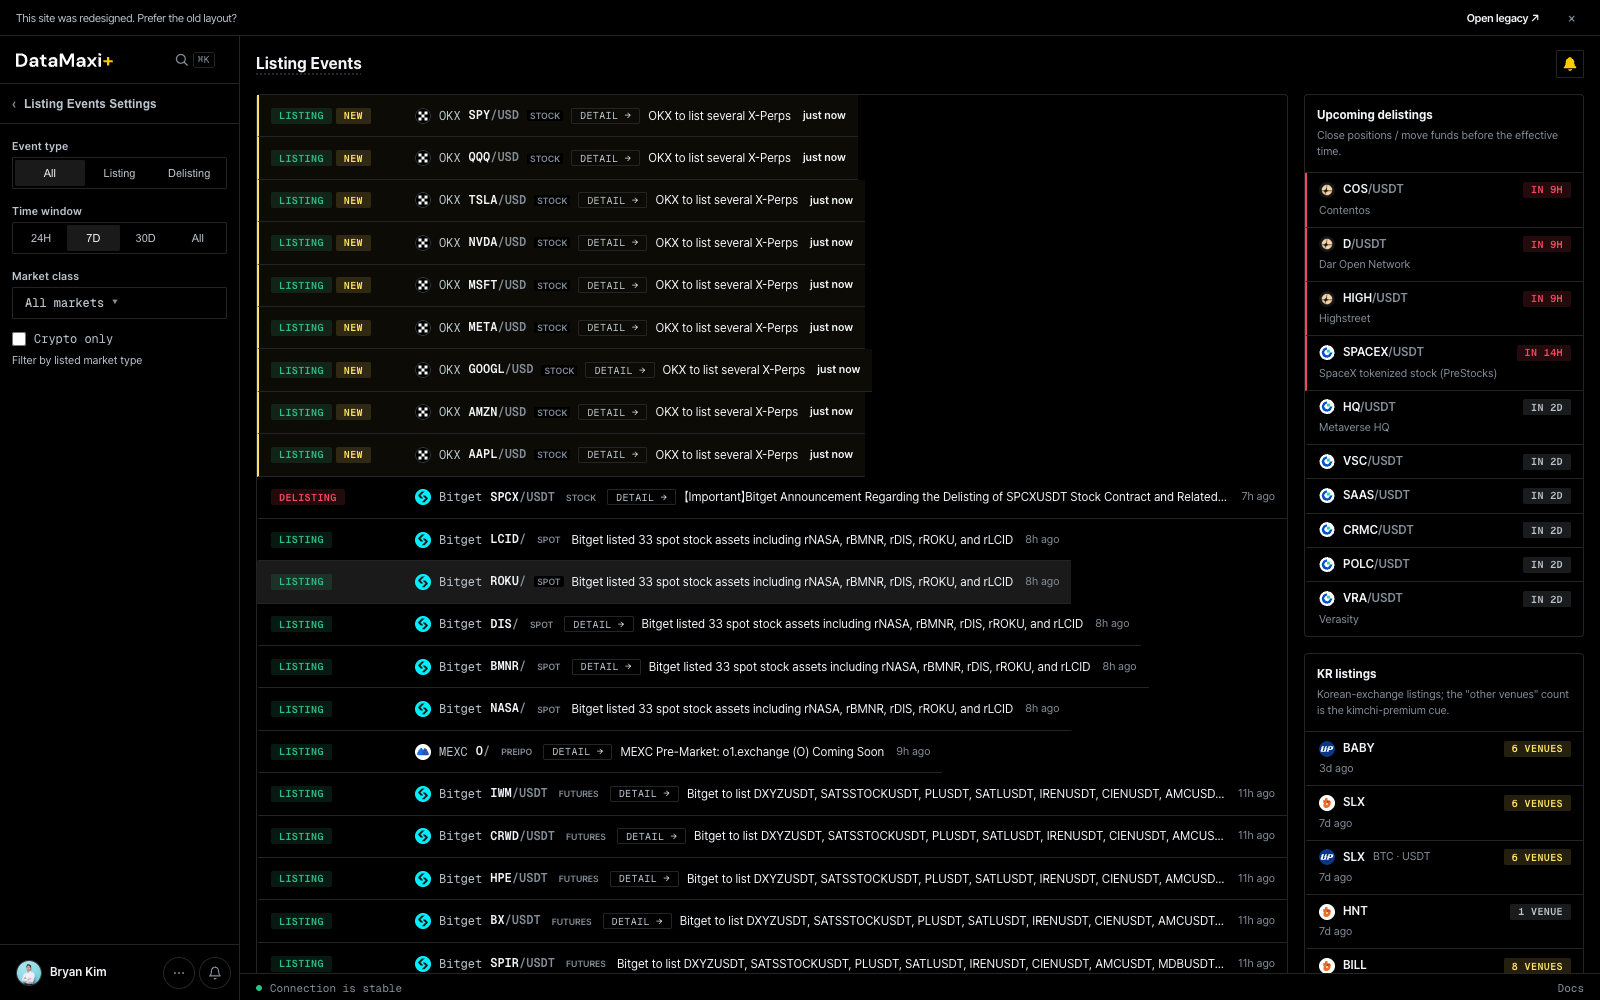This screenshot has height=1000, width=1600.
Task: Open DETAIL for Bitget BX/USDT futures
Action: coord(637,921)
